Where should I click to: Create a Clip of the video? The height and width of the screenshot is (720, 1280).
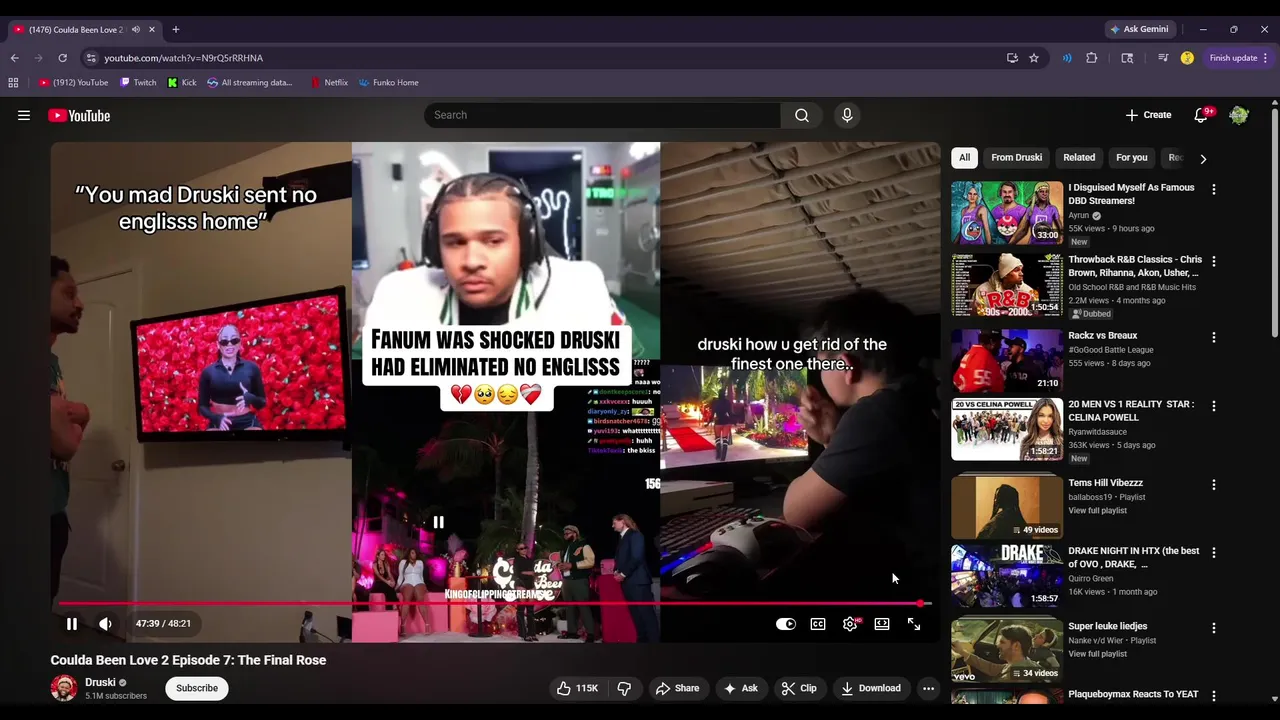799,688
